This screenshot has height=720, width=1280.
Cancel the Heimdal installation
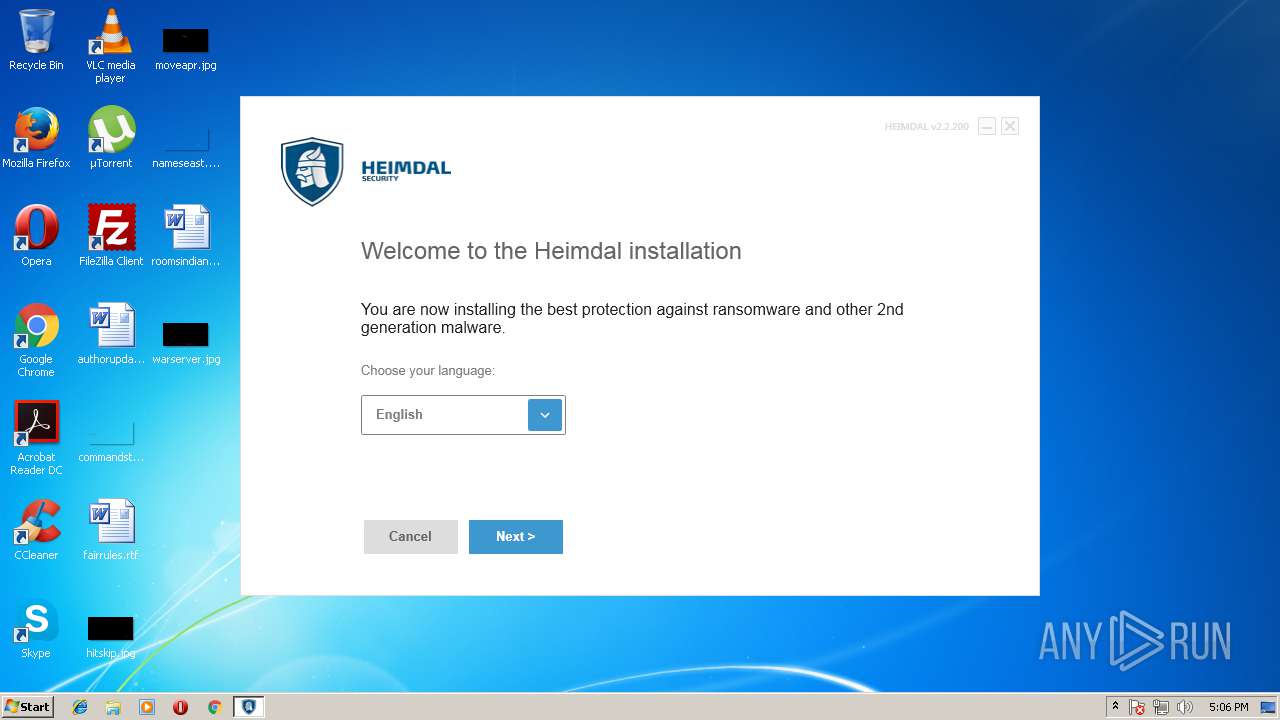(x=410, y=537)
